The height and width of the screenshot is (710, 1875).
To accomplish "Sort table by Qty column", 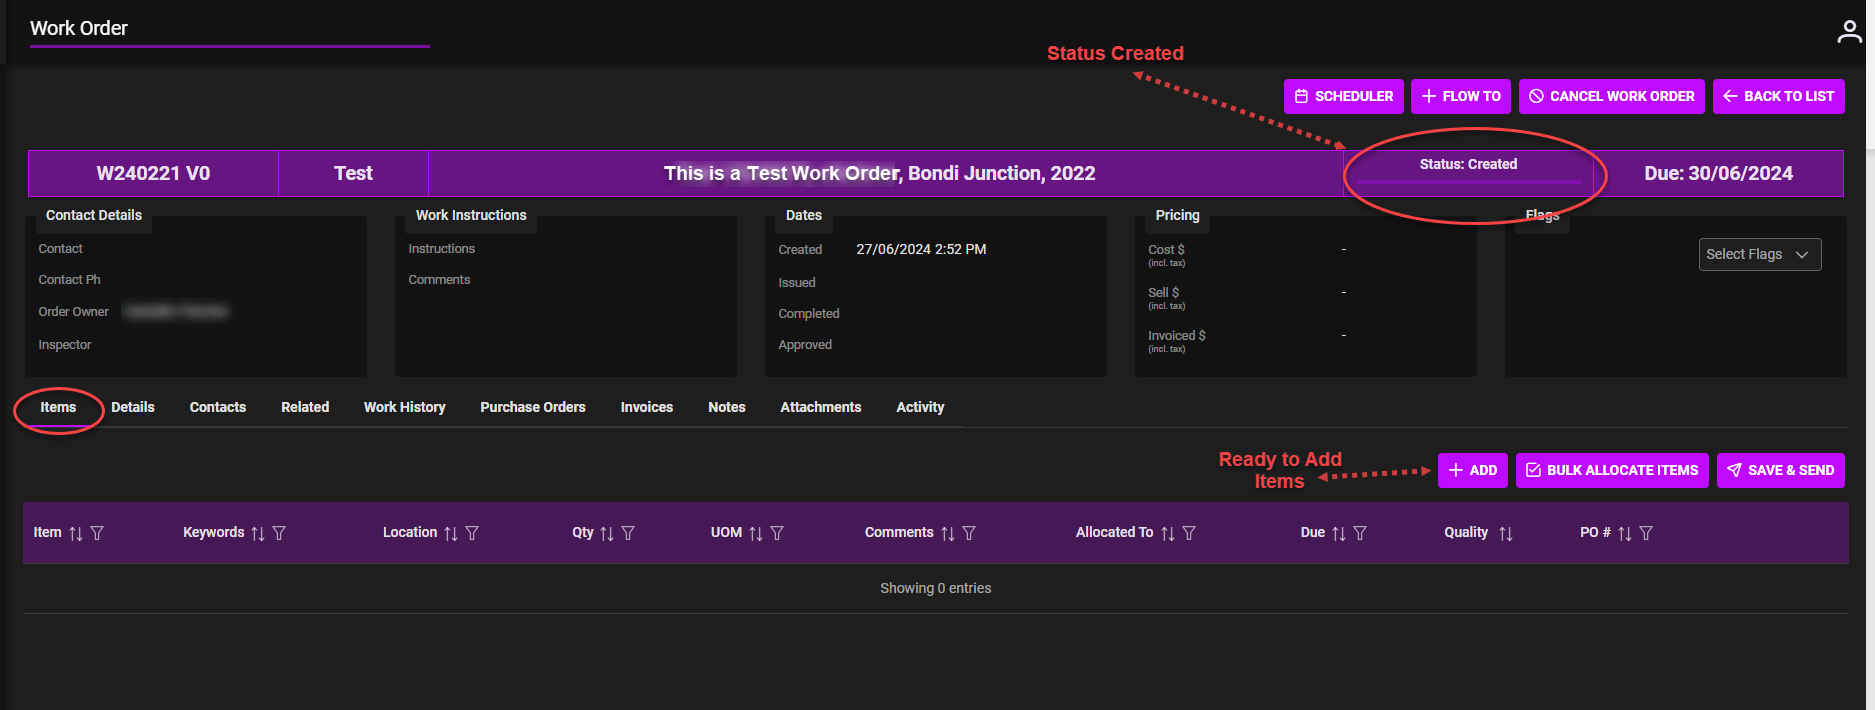I will [606, 534].
